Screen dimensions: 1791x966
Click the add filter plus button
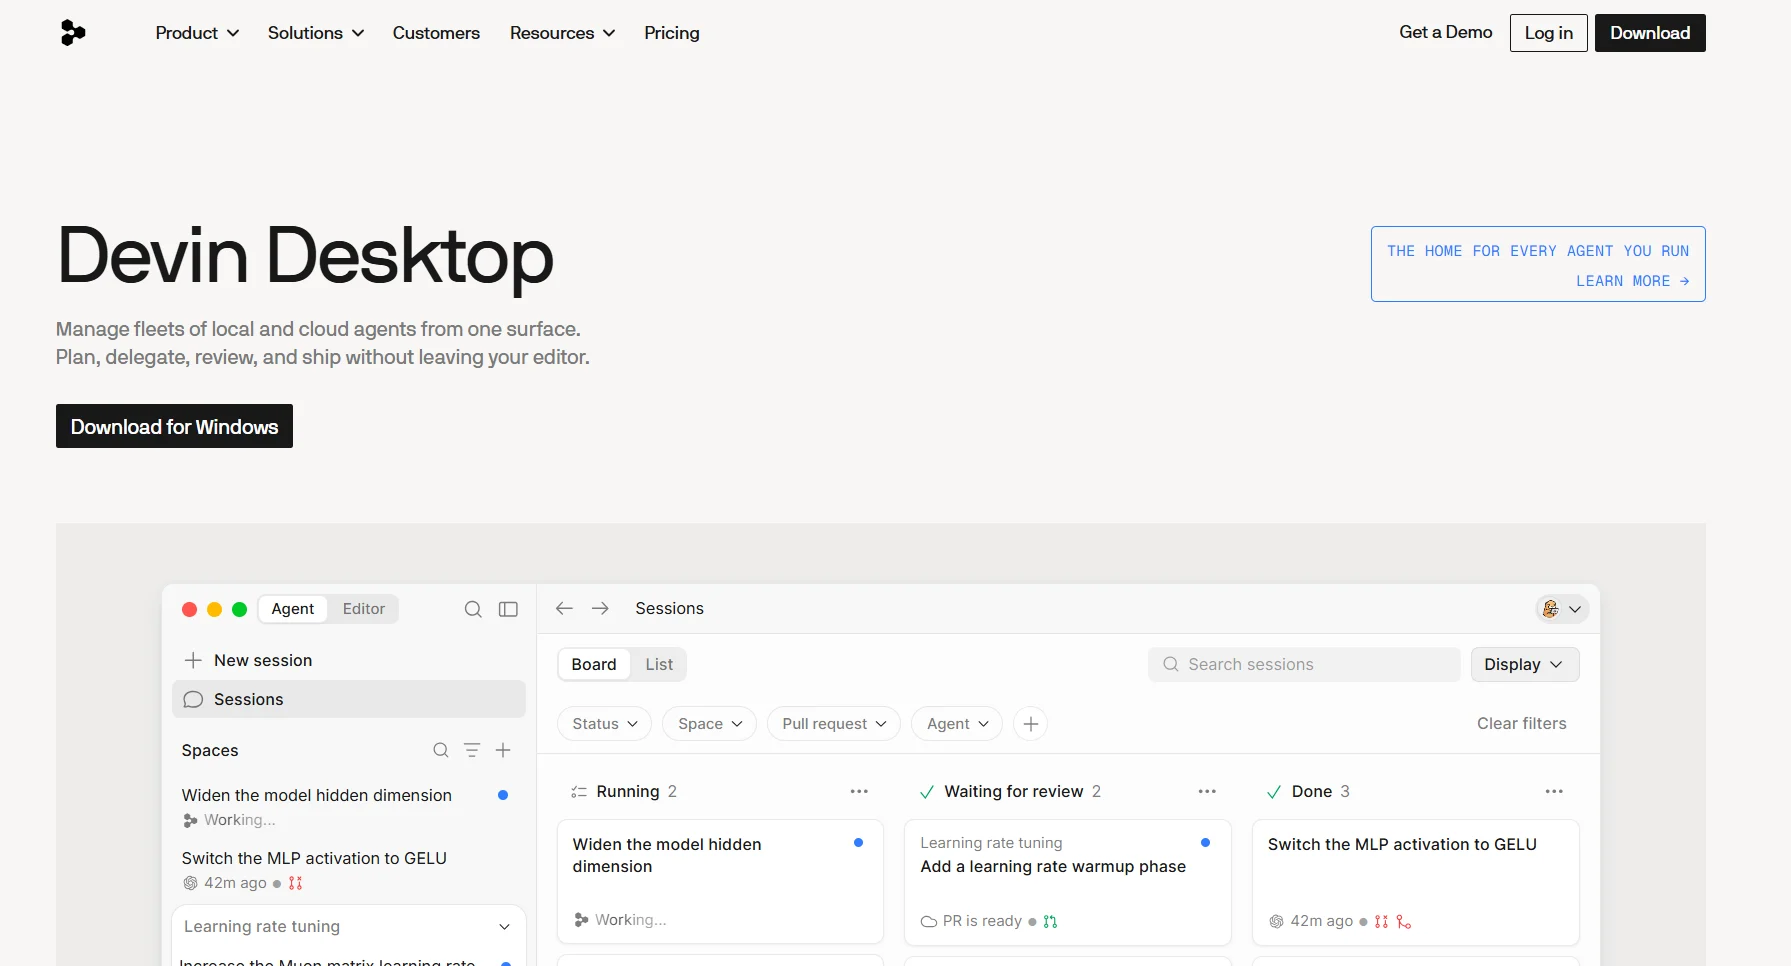click(1031, 724)
